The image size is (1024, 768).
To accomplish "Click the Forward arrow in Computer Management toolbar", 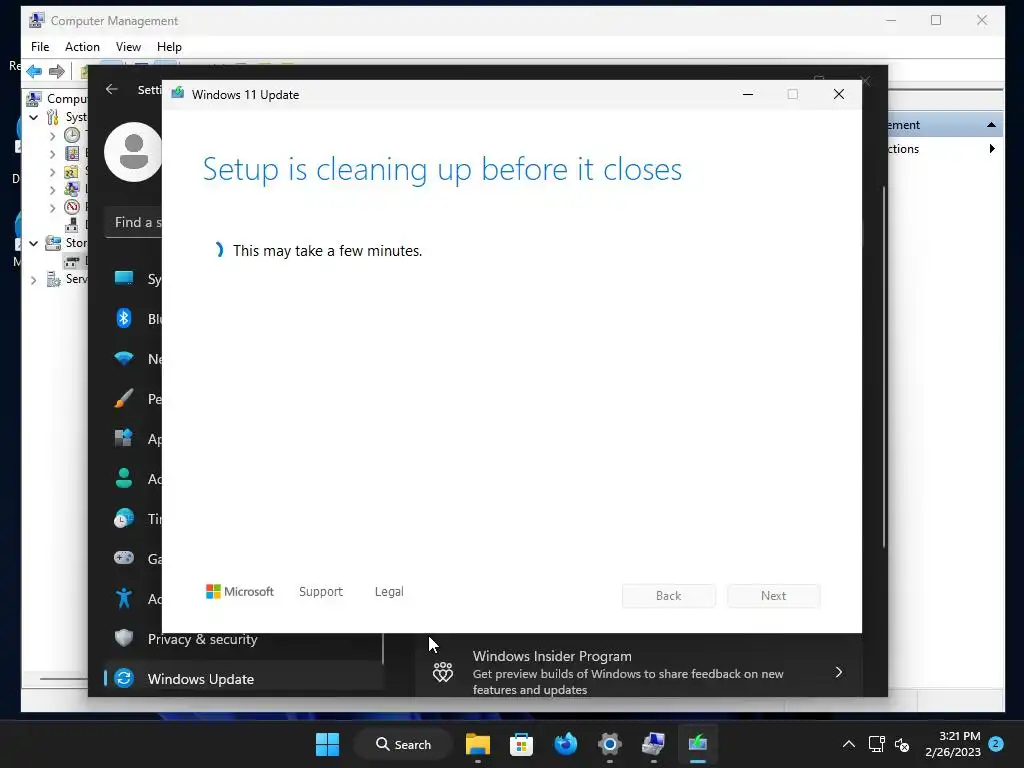I will click(x=57, y=71).
